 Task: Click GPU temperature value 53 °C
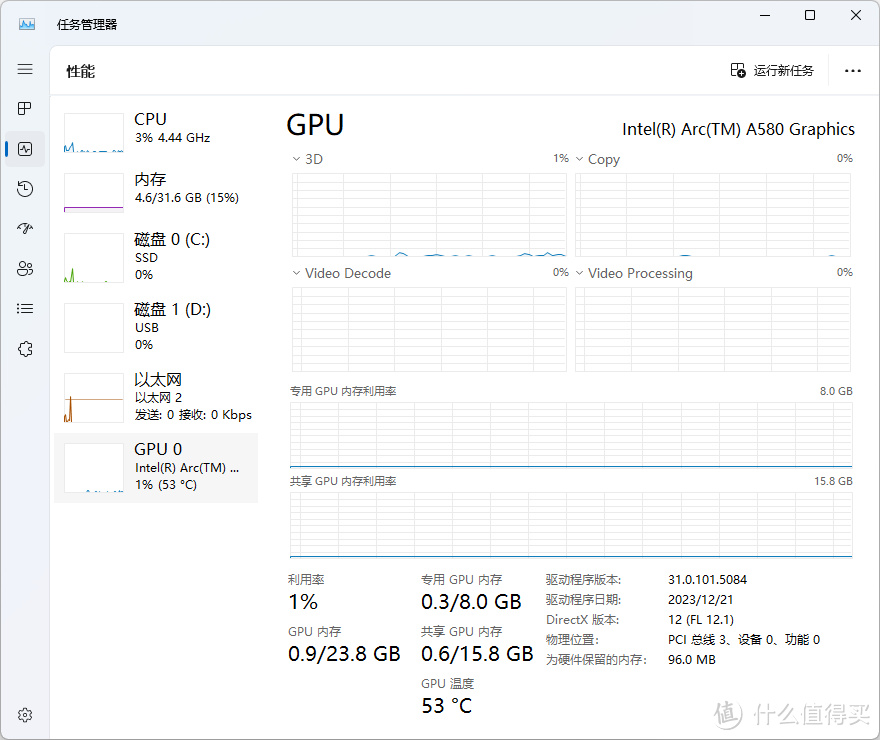(447, 706)
